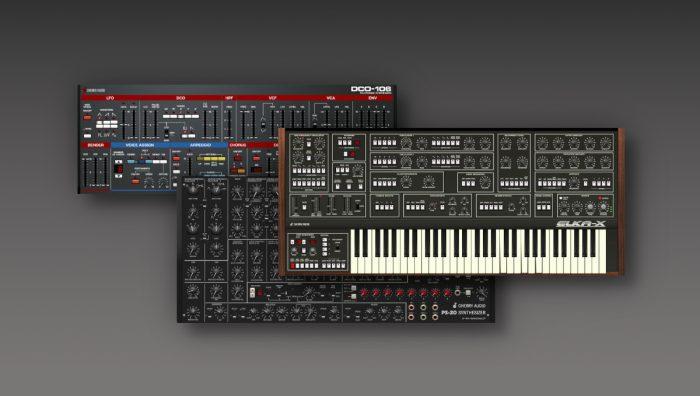Viewport: 700px width, 396px height.
Task: Select the DCO section header on DCO-106
Action: pyautogui.click(x=180, y=98)
